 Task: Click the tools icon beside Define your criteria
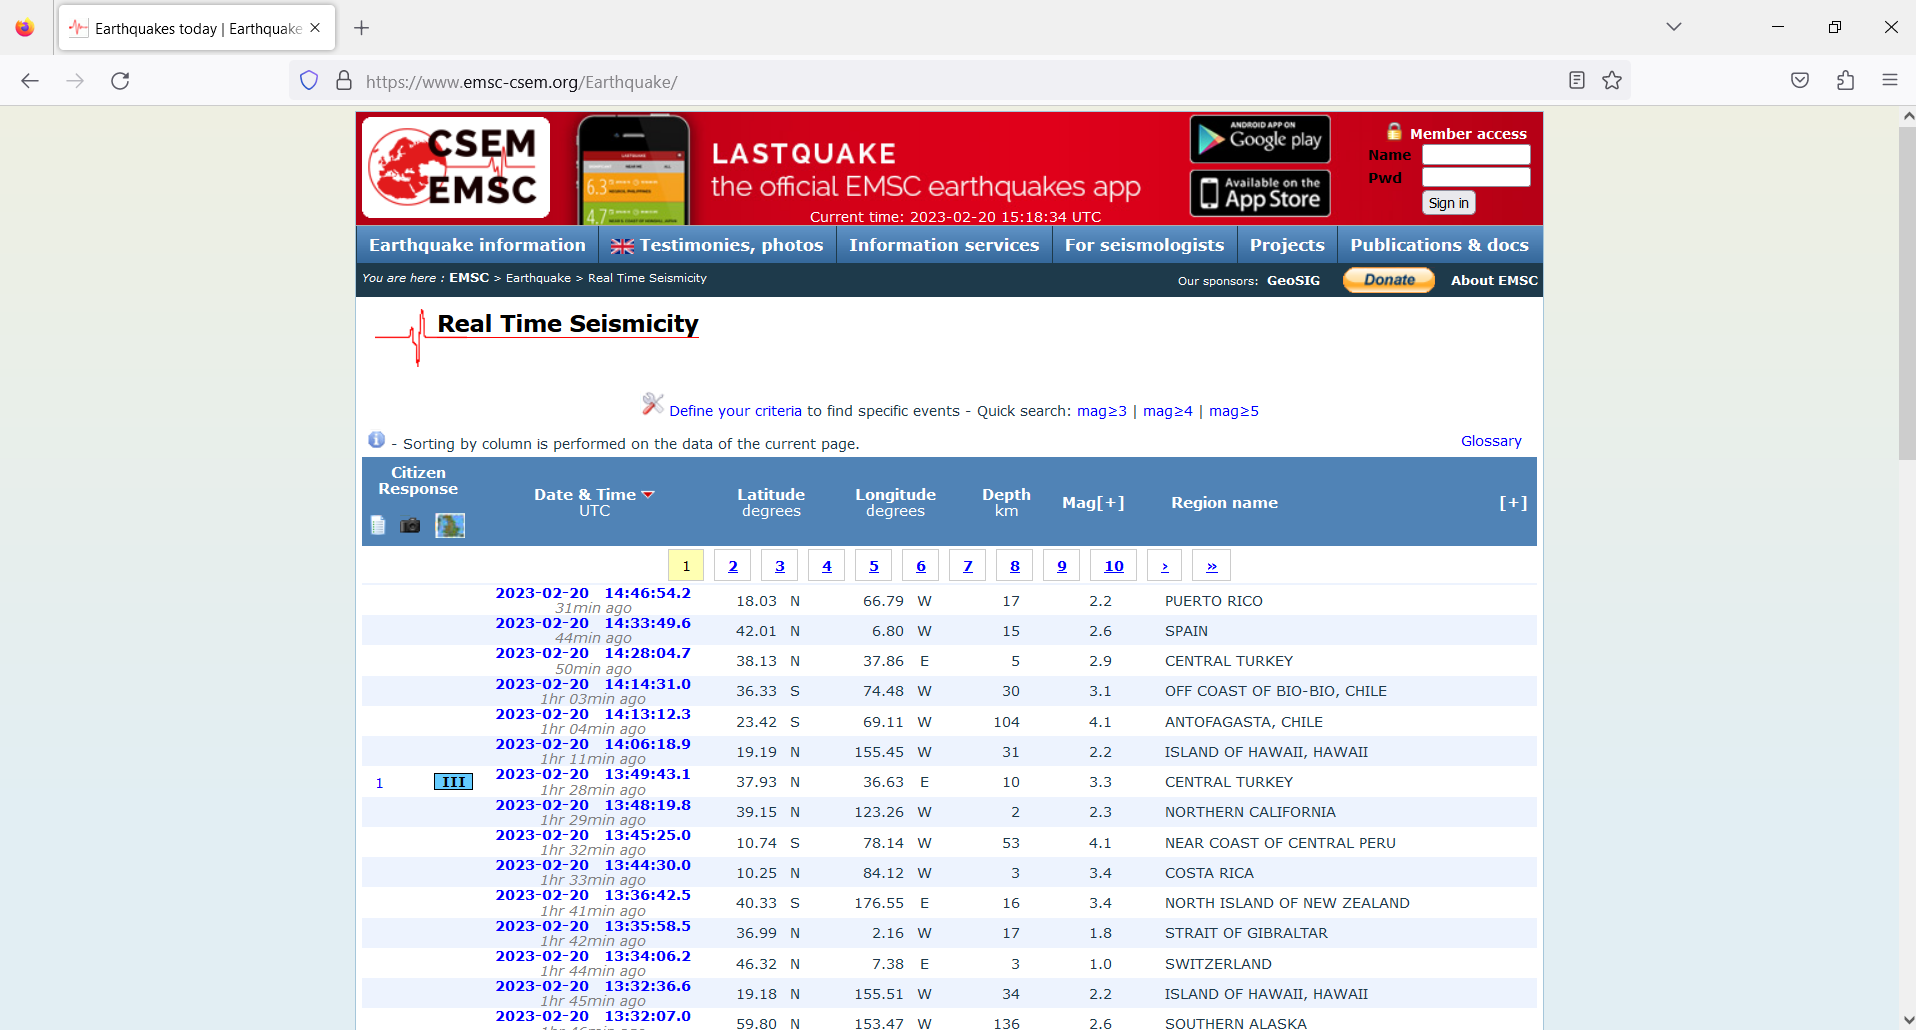coord(653,404)
